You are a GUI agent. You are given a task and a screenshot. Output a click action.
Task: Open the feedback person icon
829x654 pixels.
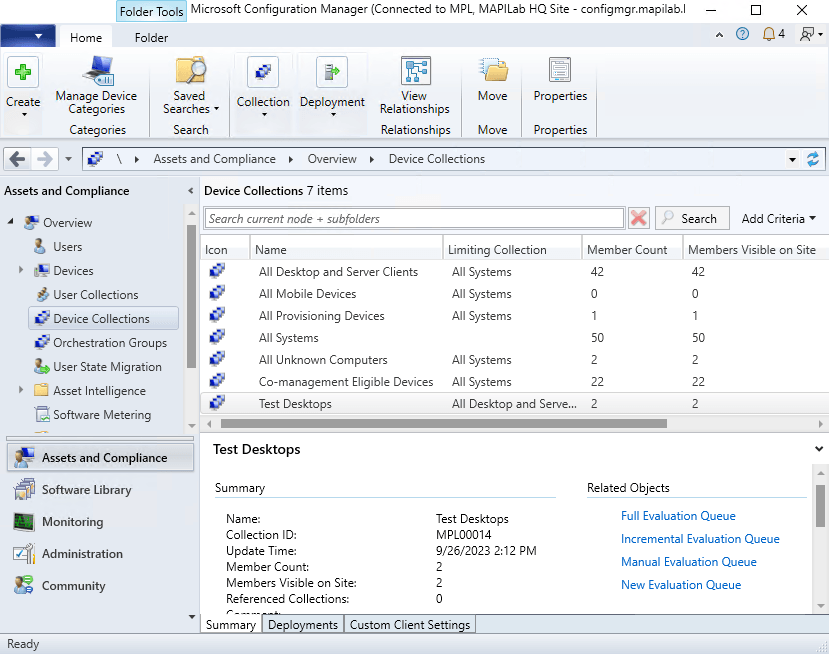tap(807, 34)
